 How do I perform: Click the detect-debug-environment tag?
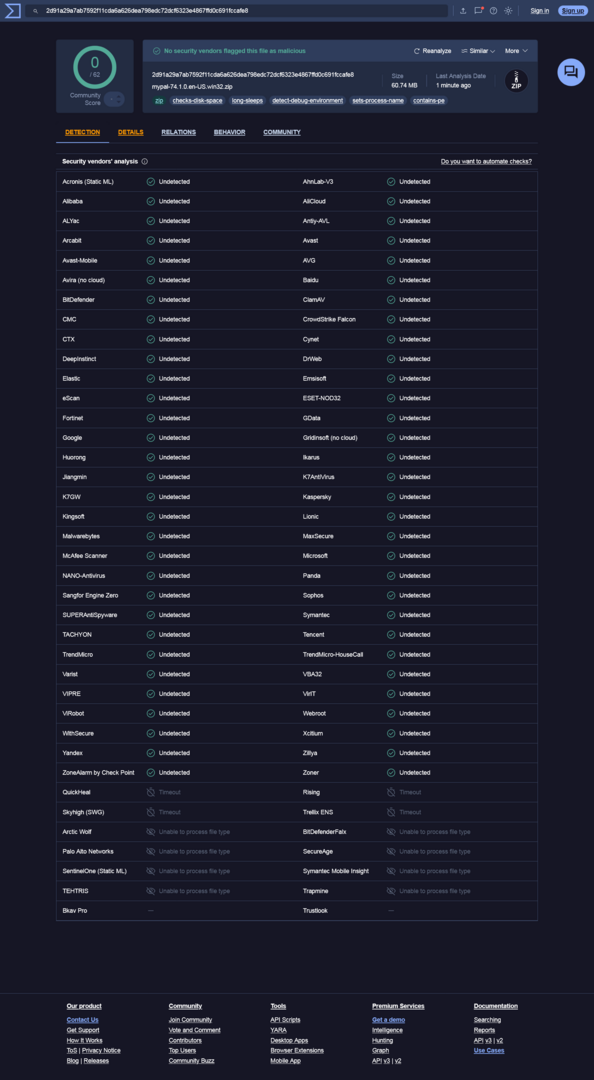click(307, 101)
